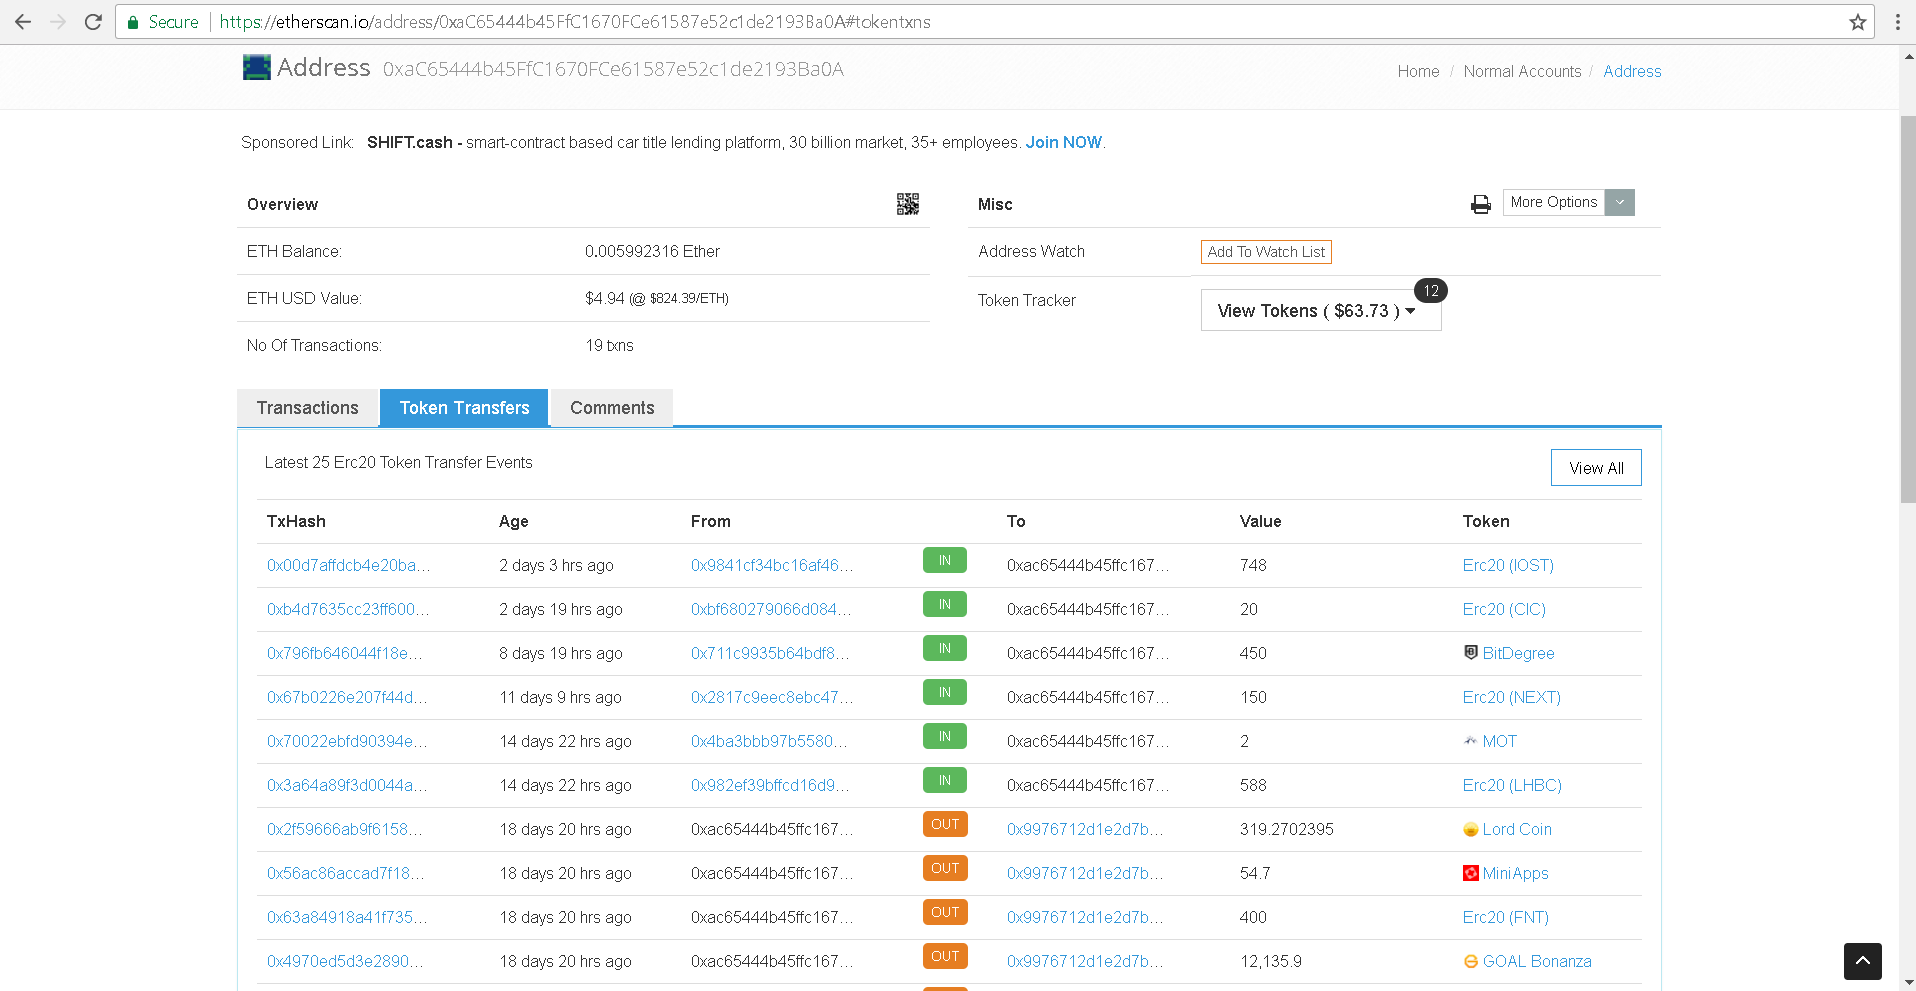Click the GOAL Bonanza token icon
Viewport: 1916px width, 991px height.
coord(1471,961)
